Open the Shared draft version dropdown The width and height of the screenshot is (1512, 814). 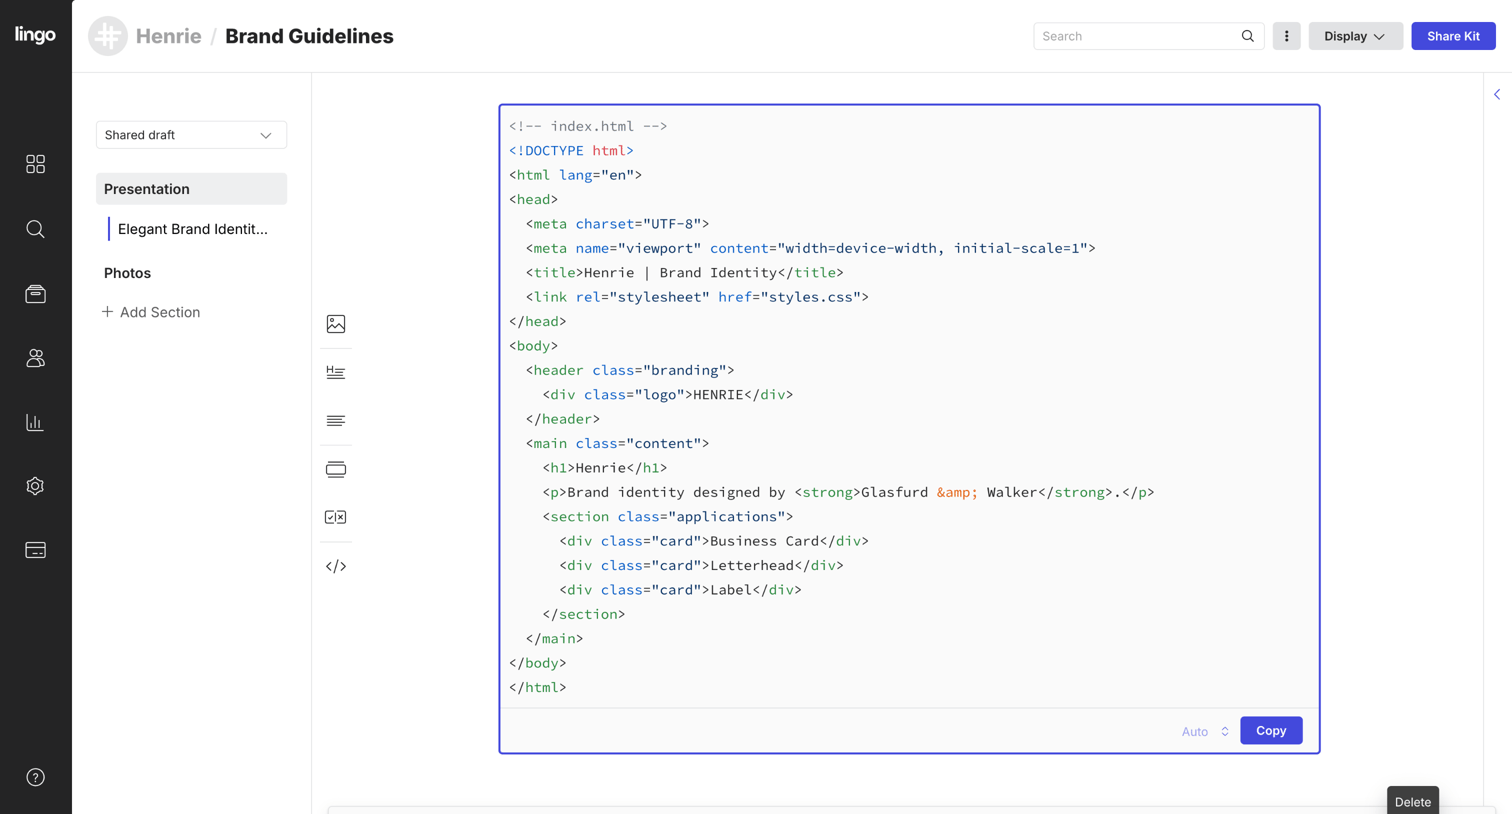click(191, 135)
